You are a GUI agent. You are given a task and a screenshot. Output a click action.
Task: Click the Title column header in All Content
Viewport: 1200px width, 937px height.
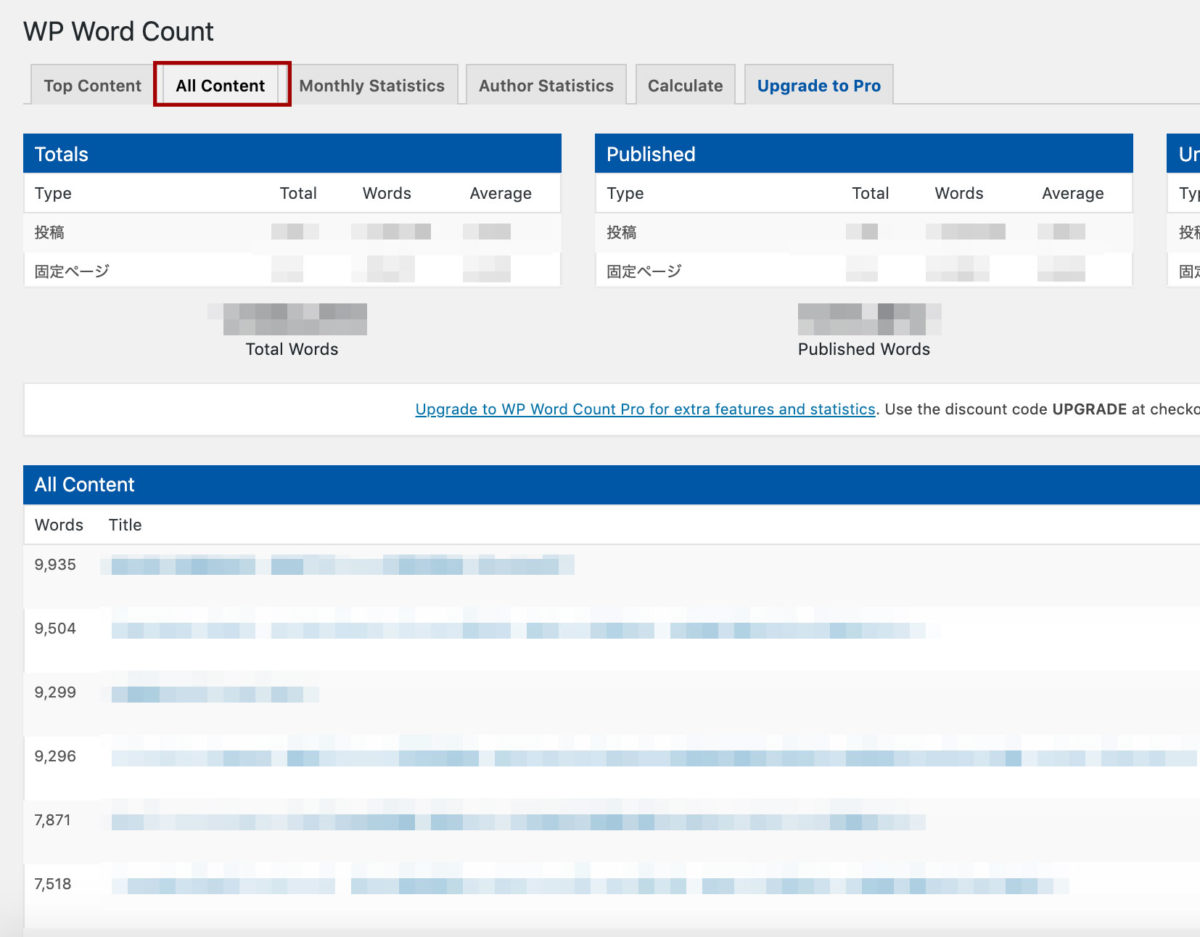tap(125, 525)
